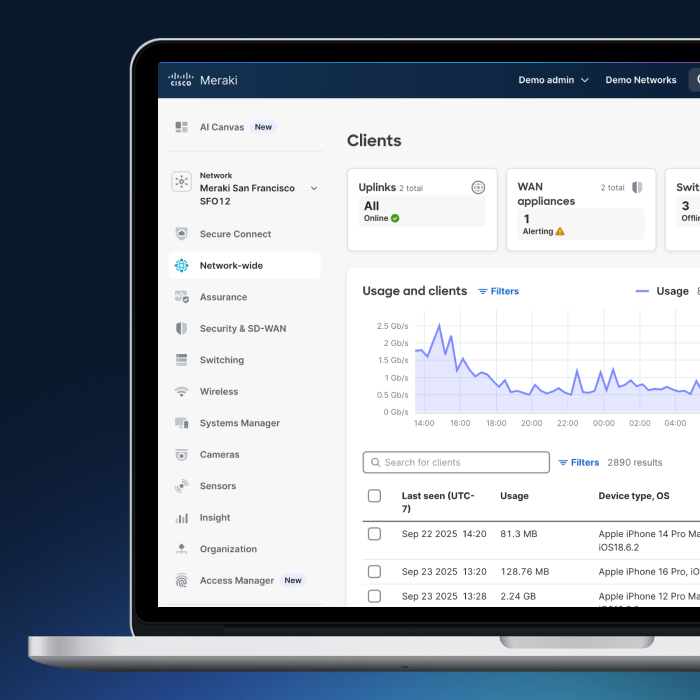
Task: Click the Insight bar chart icon
Action: [x=181, y=518]
